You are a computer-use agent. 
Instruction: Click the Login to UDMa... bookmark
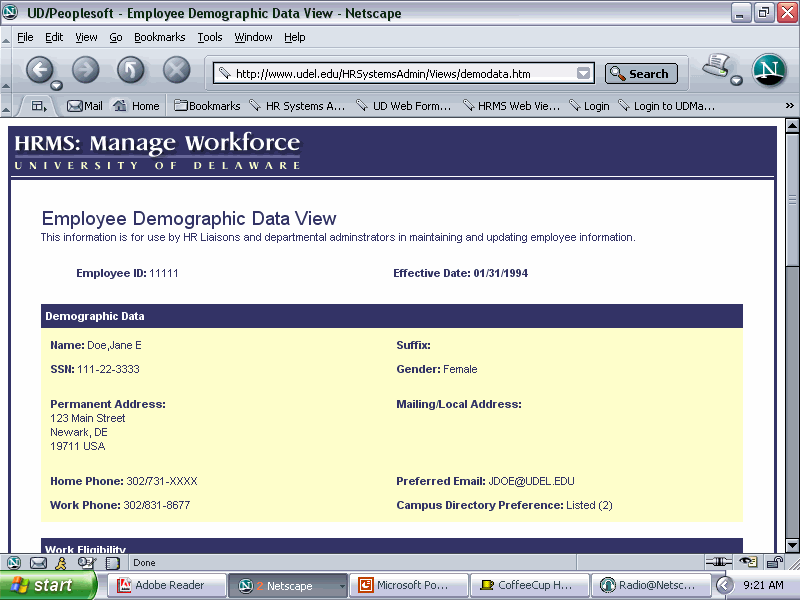tap(666, 106)
